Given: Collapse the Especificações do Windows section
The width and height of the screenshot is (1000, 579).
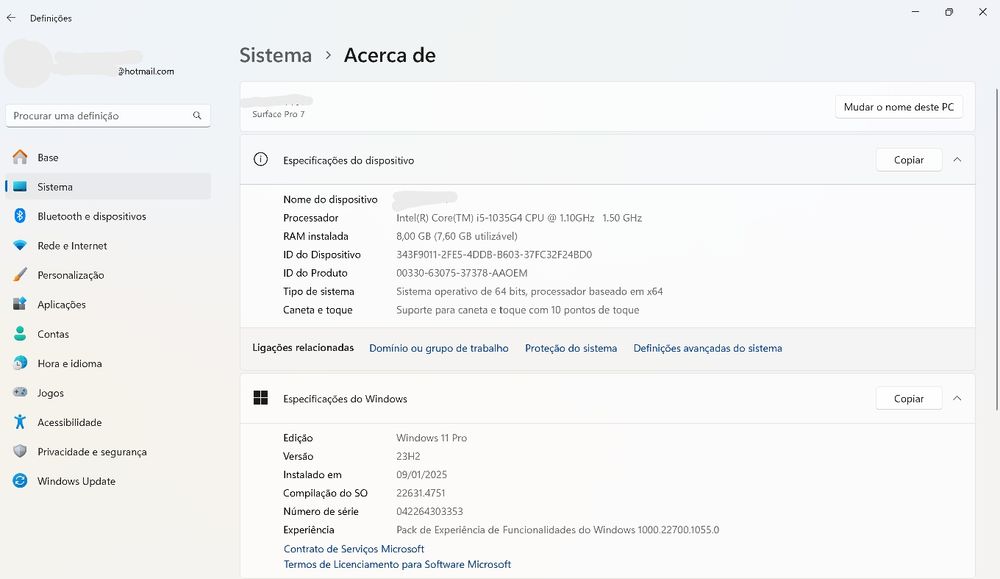Looking at the screenshot, I should [957, 398].
